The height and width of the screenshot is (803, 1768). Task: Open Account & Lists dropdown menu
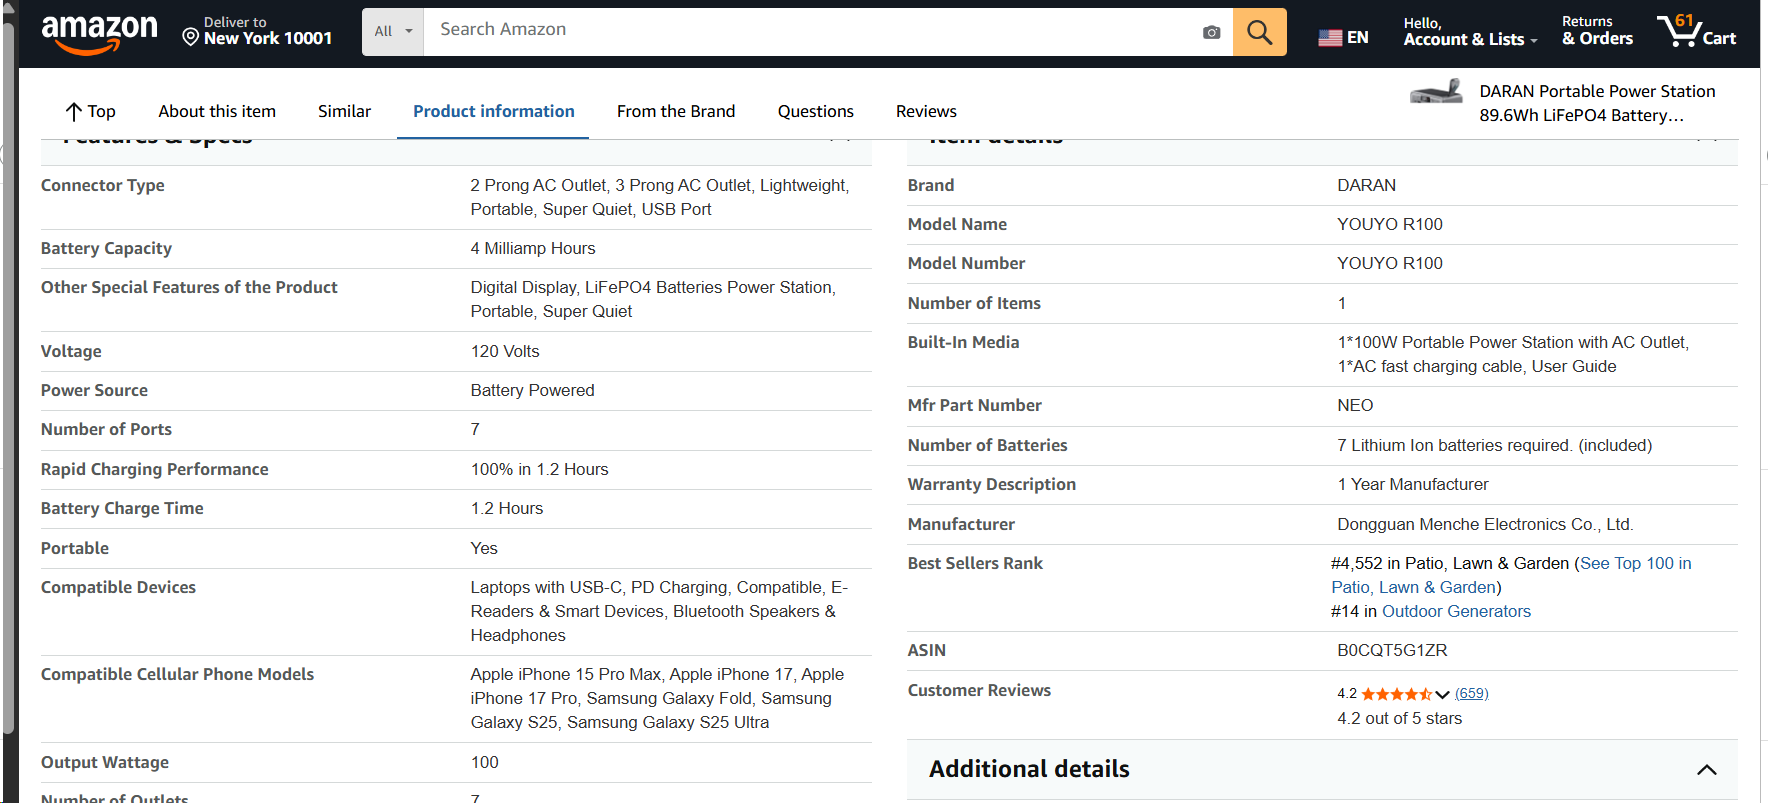pyautogui.click(x=1470, y=32)
